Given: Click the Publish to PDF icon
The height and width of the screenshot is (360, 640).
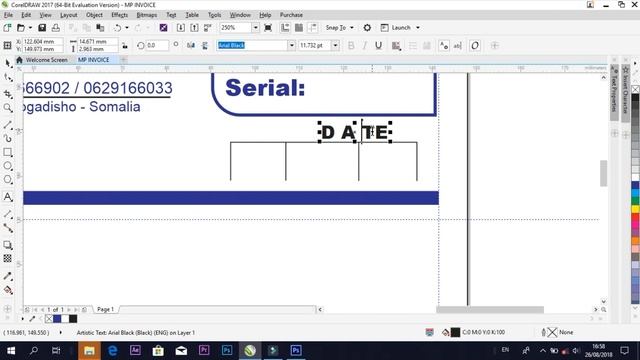Looking at the screenshot, I should click(x=208, y=28).
